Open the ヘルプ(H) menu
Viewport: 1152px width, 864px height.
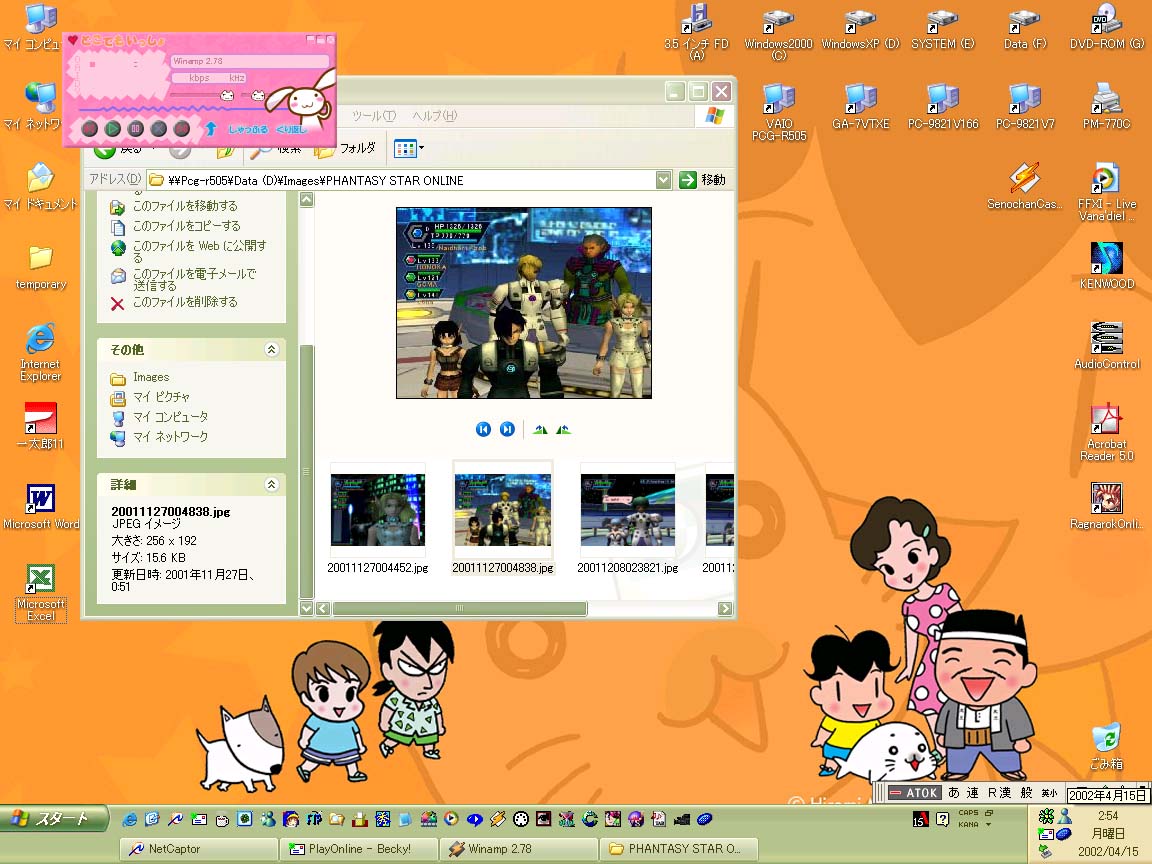[434, 116]
